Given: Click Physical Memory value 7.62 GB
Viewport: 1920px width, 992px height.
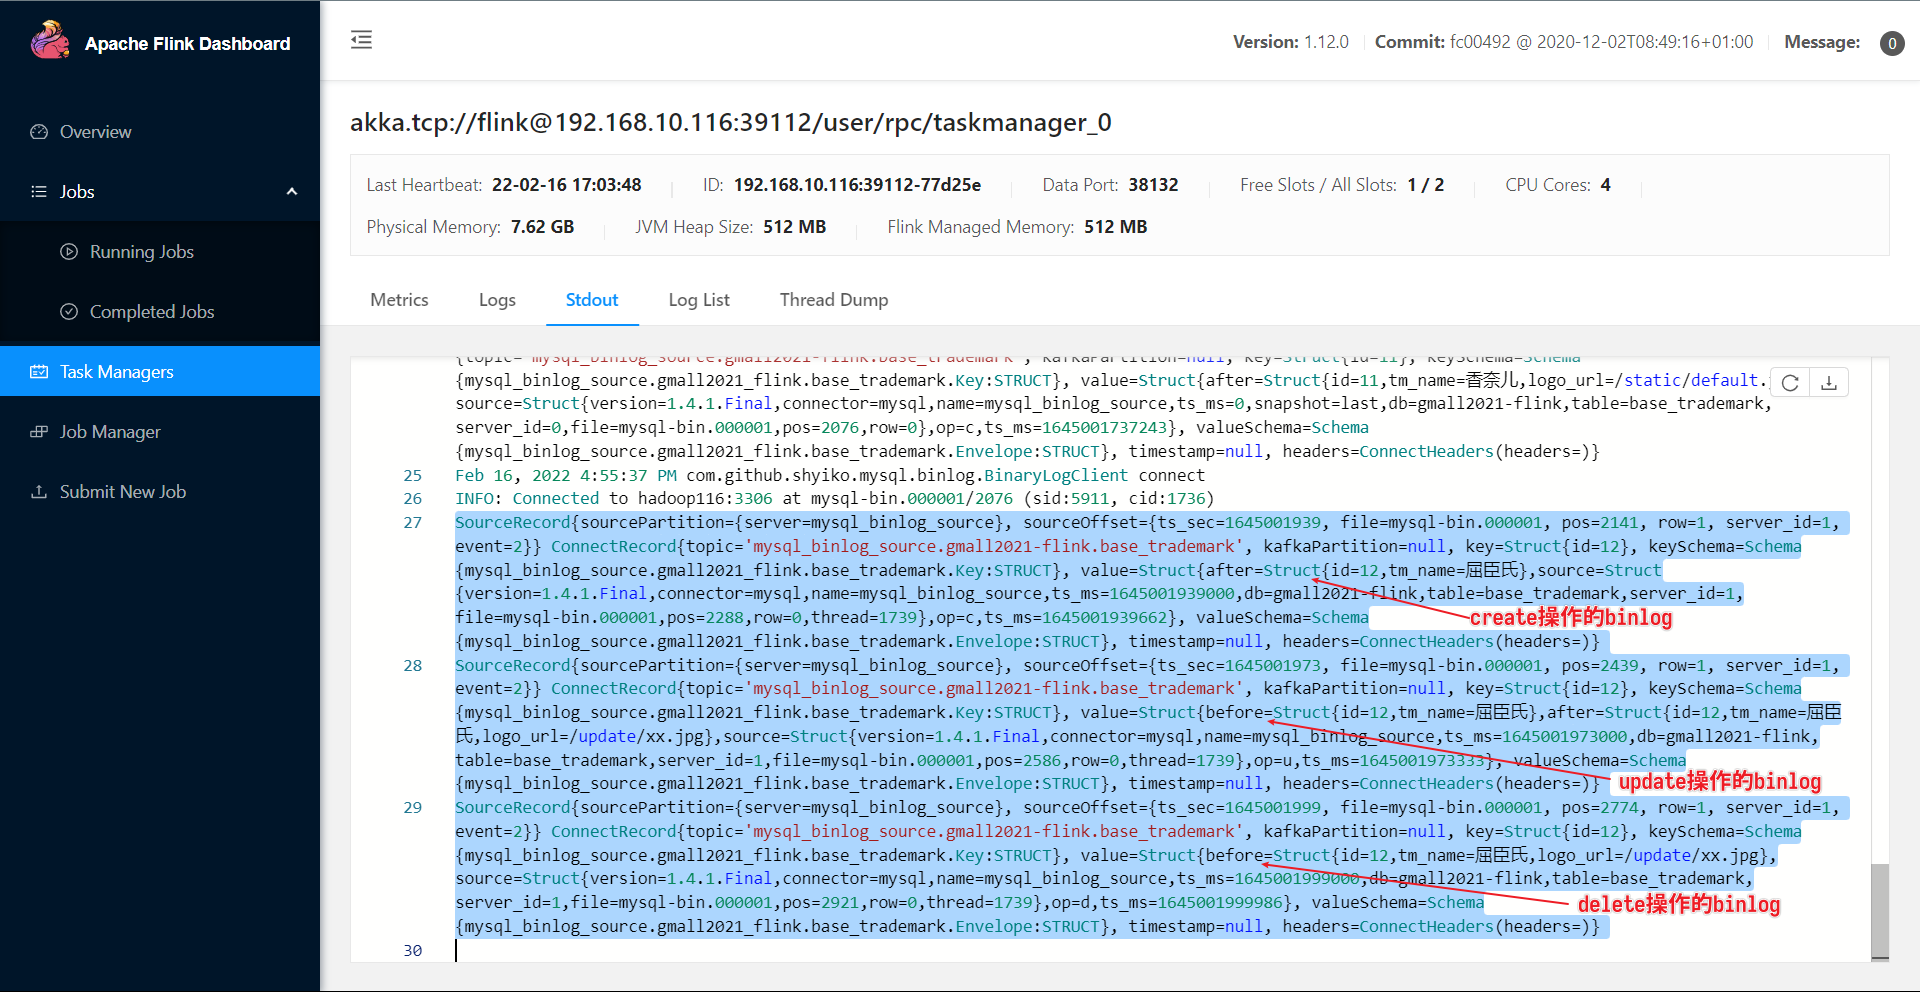Looking at the screenshot, I should (x=542, y=227).
